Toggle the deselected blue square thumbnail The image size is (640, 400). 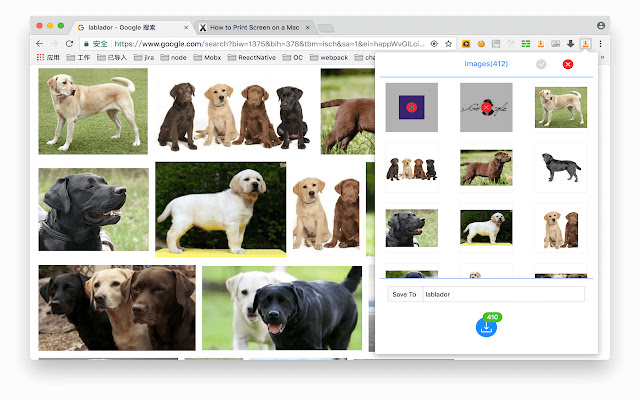[411, 107]
